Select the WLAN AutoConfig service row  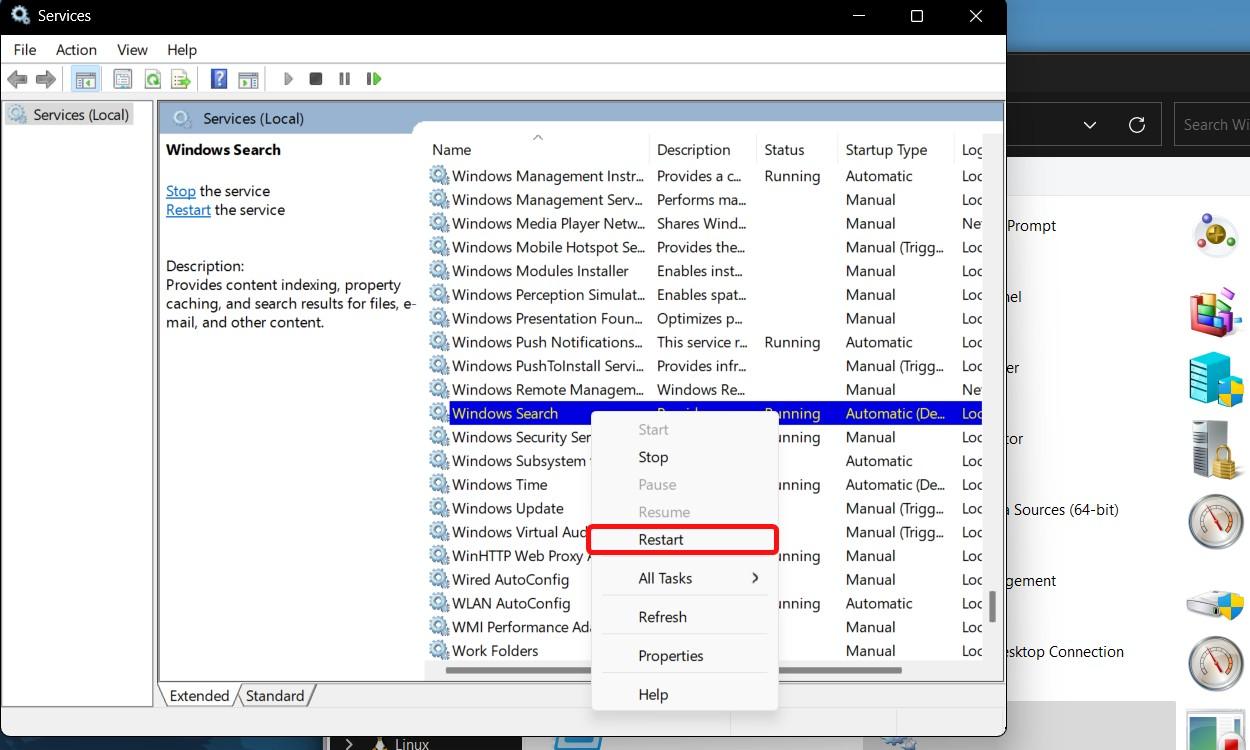[x=705, y=603]
